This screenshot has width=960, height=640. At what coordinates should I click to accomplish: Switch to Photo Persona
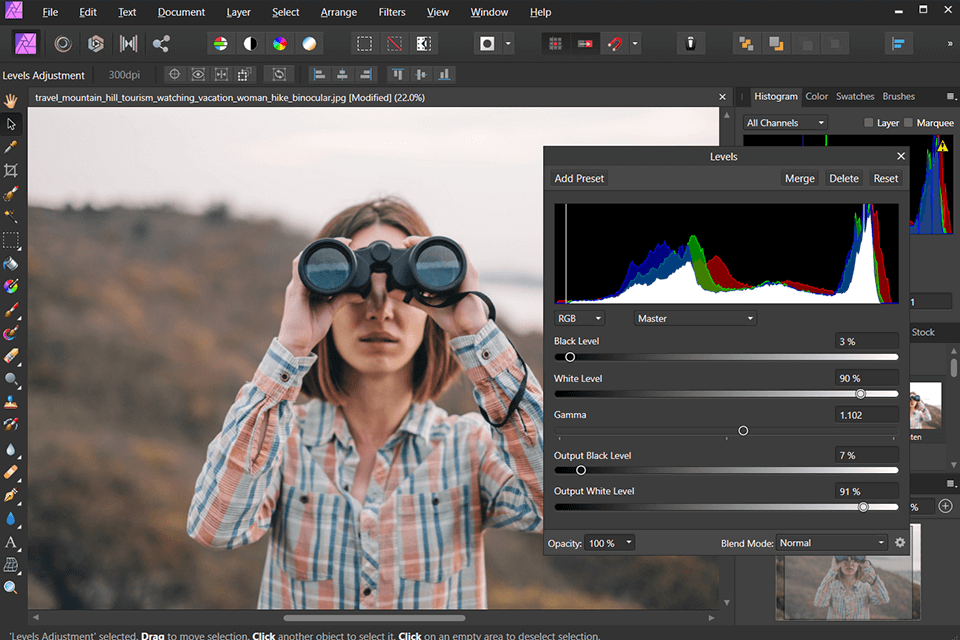(26, 43)
